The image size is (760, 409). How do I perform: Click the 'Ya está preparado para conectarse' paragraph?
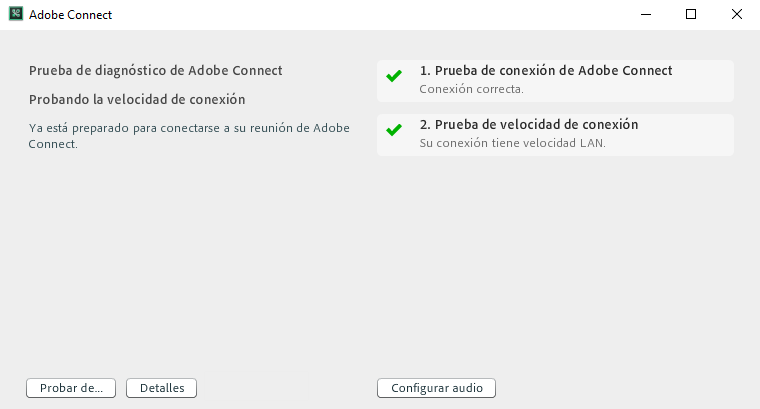tap(189, 135)
